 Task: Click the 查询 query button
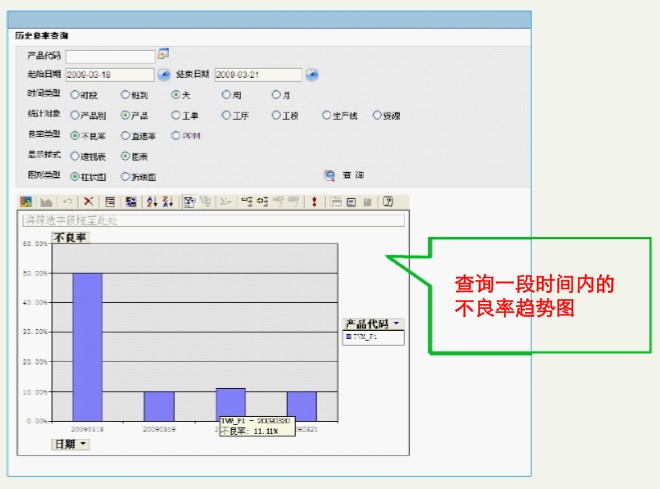pos(353,175)
